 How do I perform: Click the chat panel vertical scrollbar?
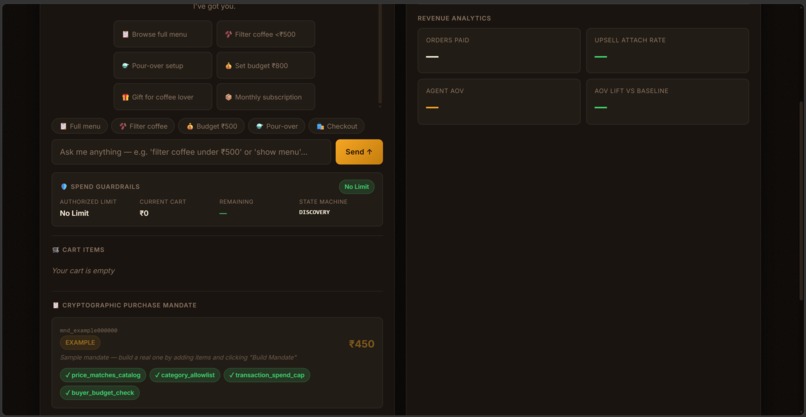[x=380, y=54]
